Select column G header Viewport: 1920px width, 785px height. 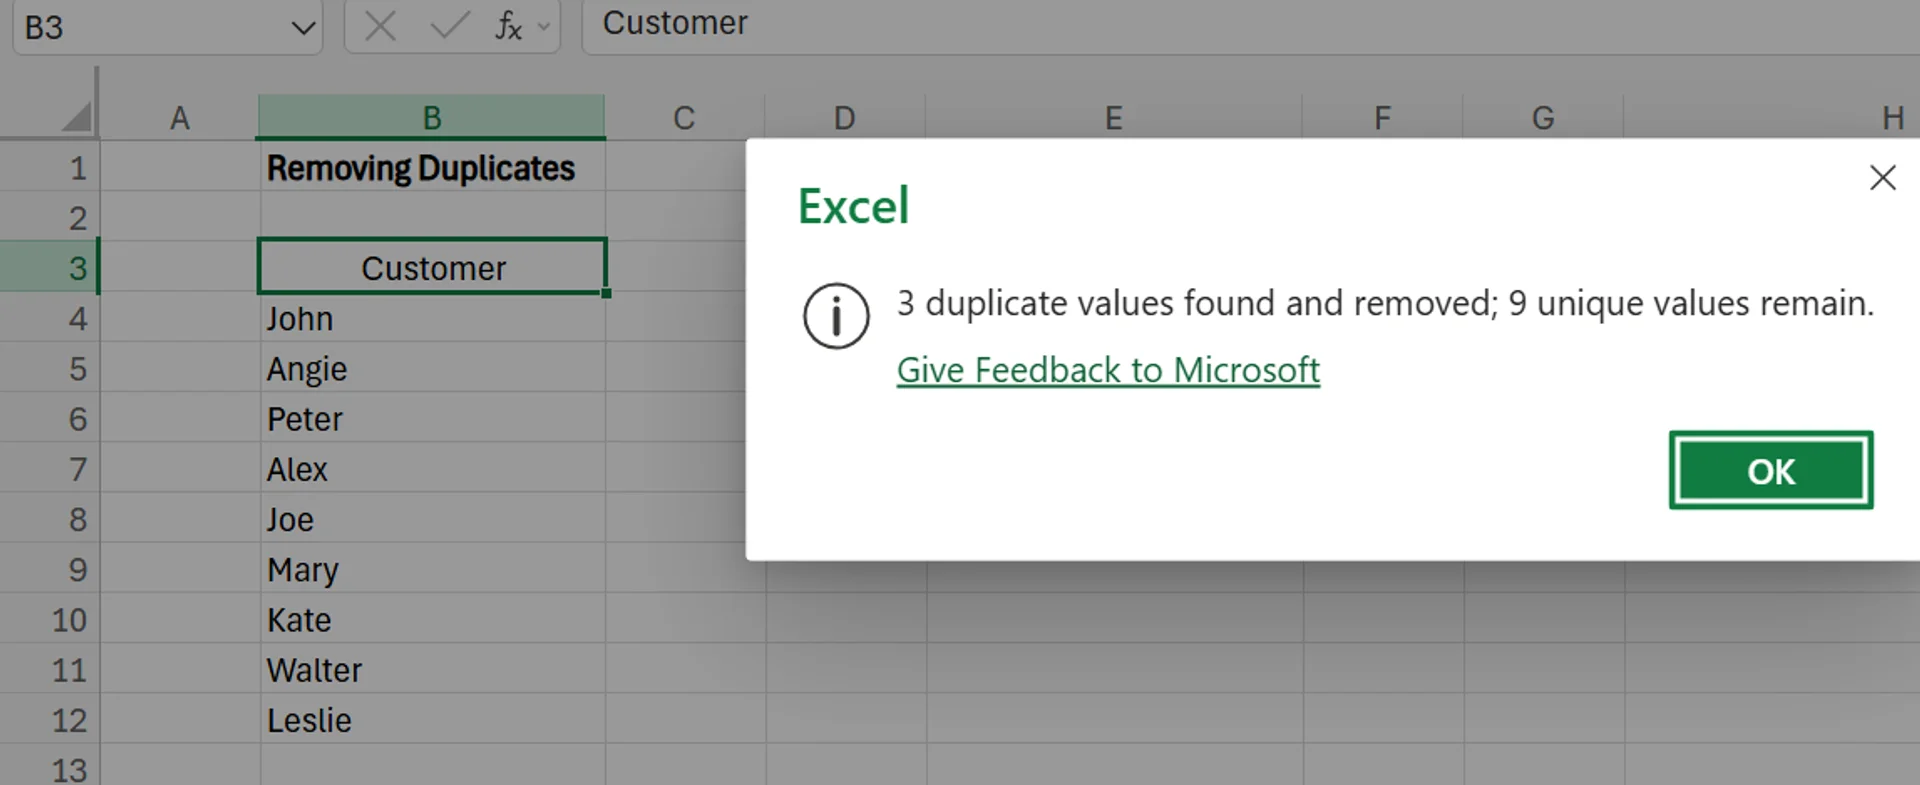[x=1543, y=118]
